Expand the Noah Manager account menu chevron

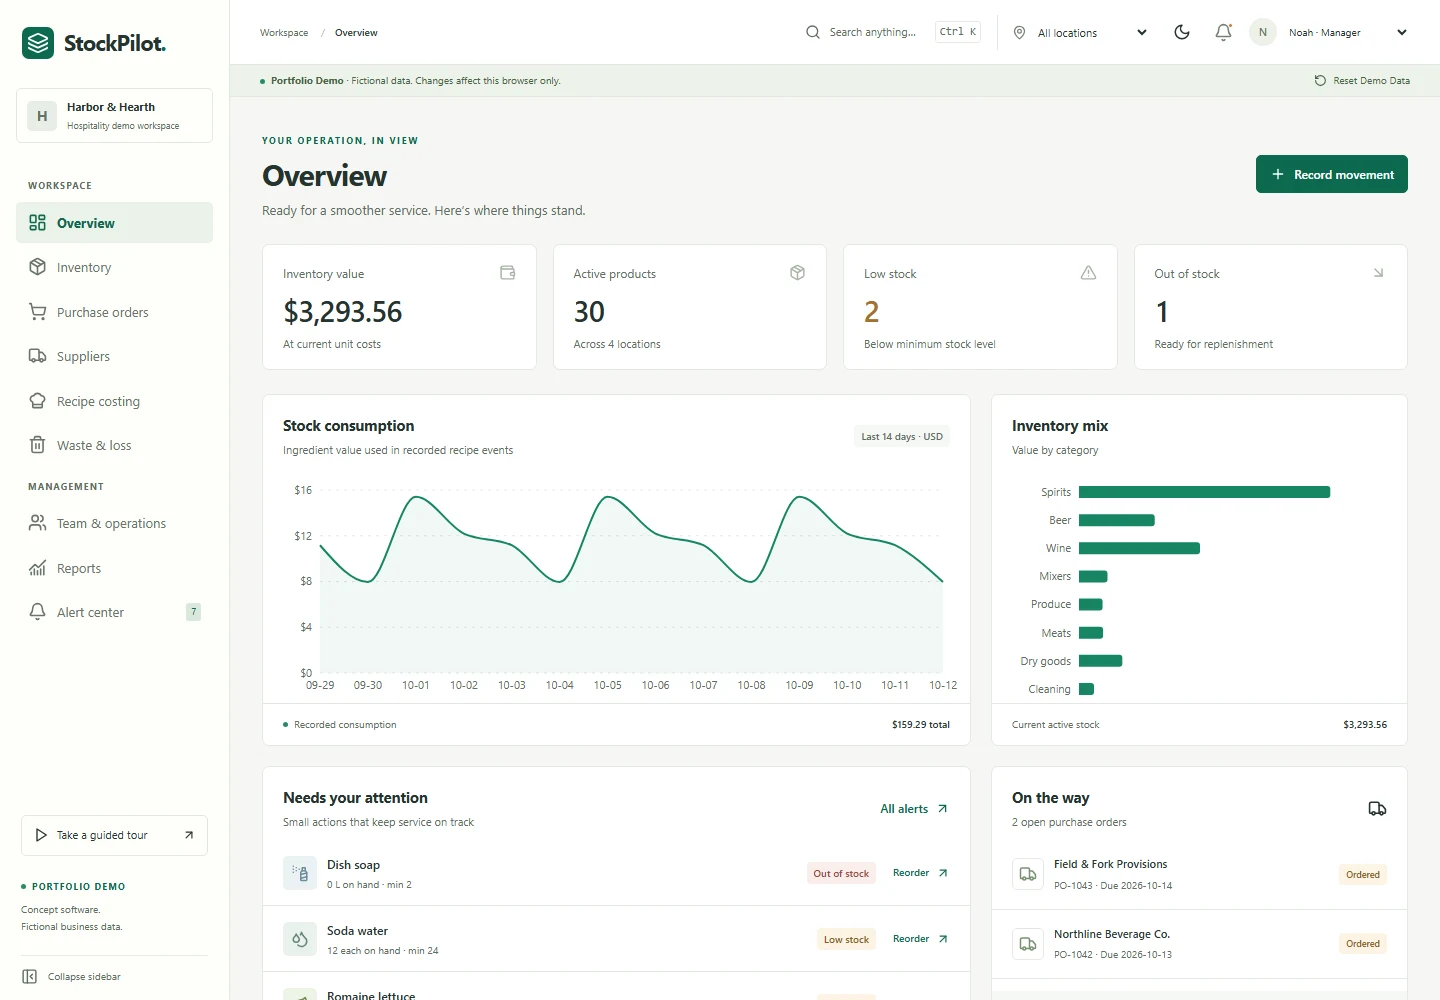(1402, 33)
